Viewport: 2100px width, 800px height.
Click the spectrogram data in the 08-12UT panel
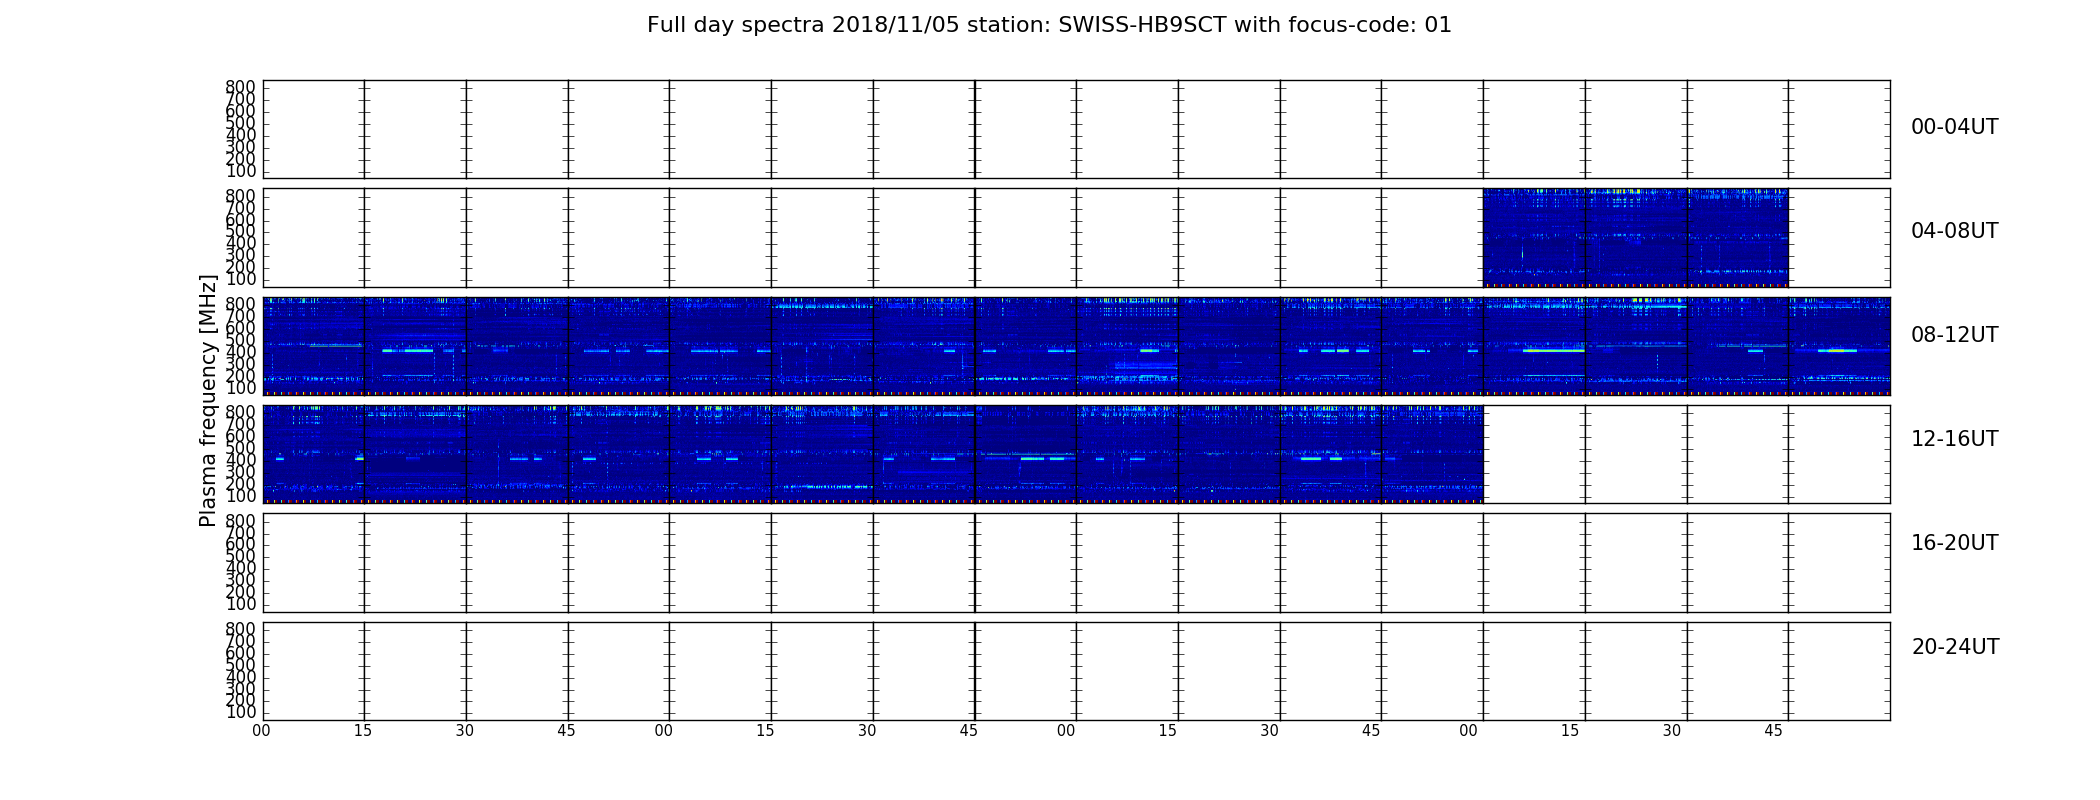[x=1076, y=346]
